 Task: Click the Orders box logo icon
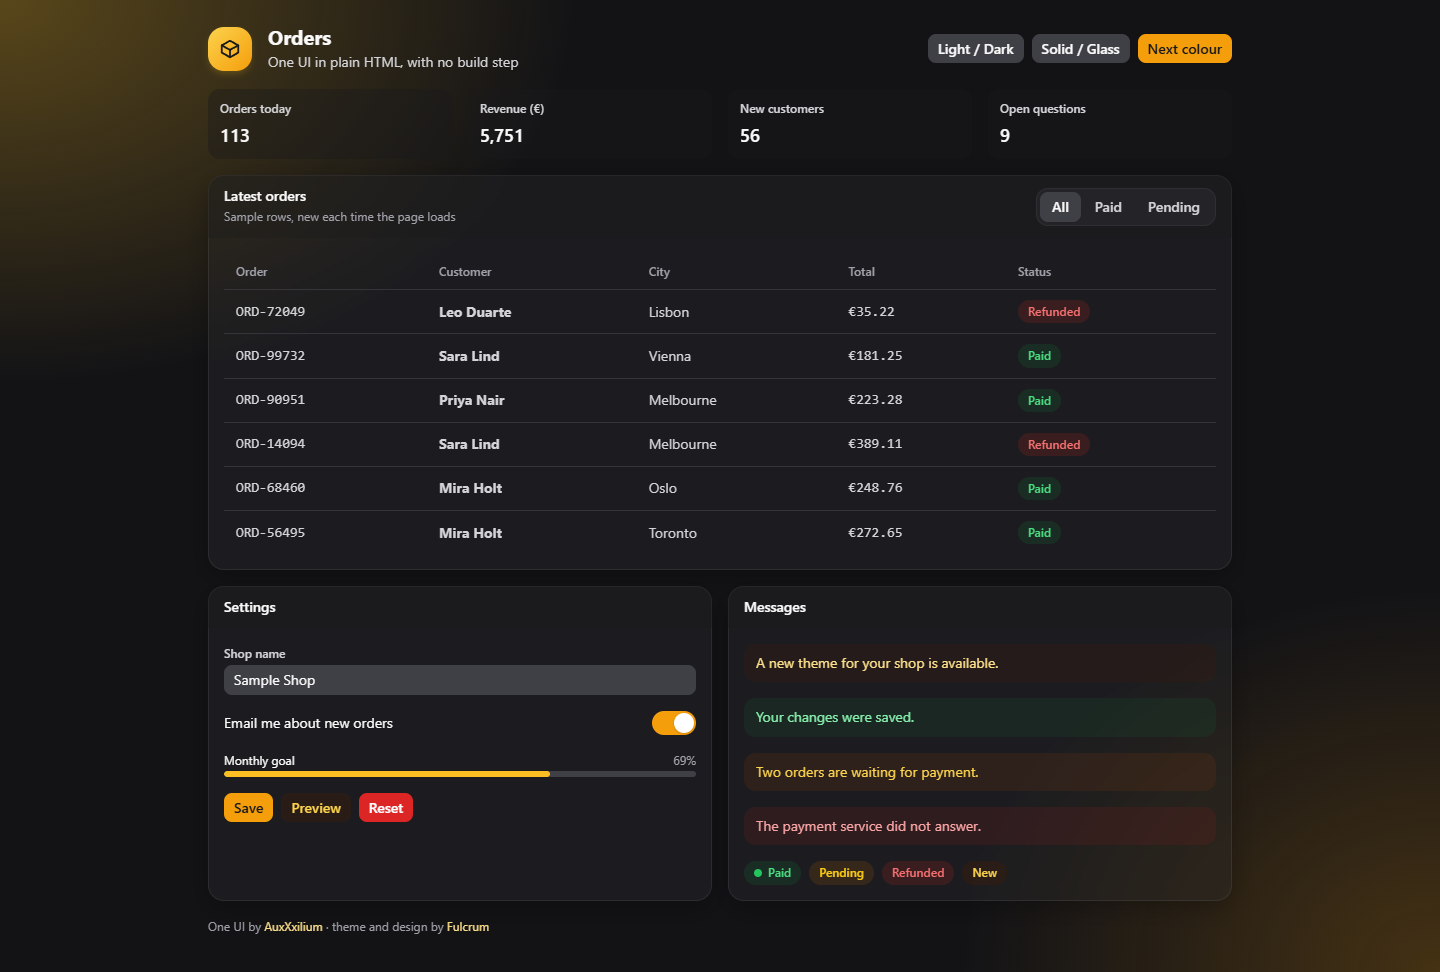pos(230,49)
